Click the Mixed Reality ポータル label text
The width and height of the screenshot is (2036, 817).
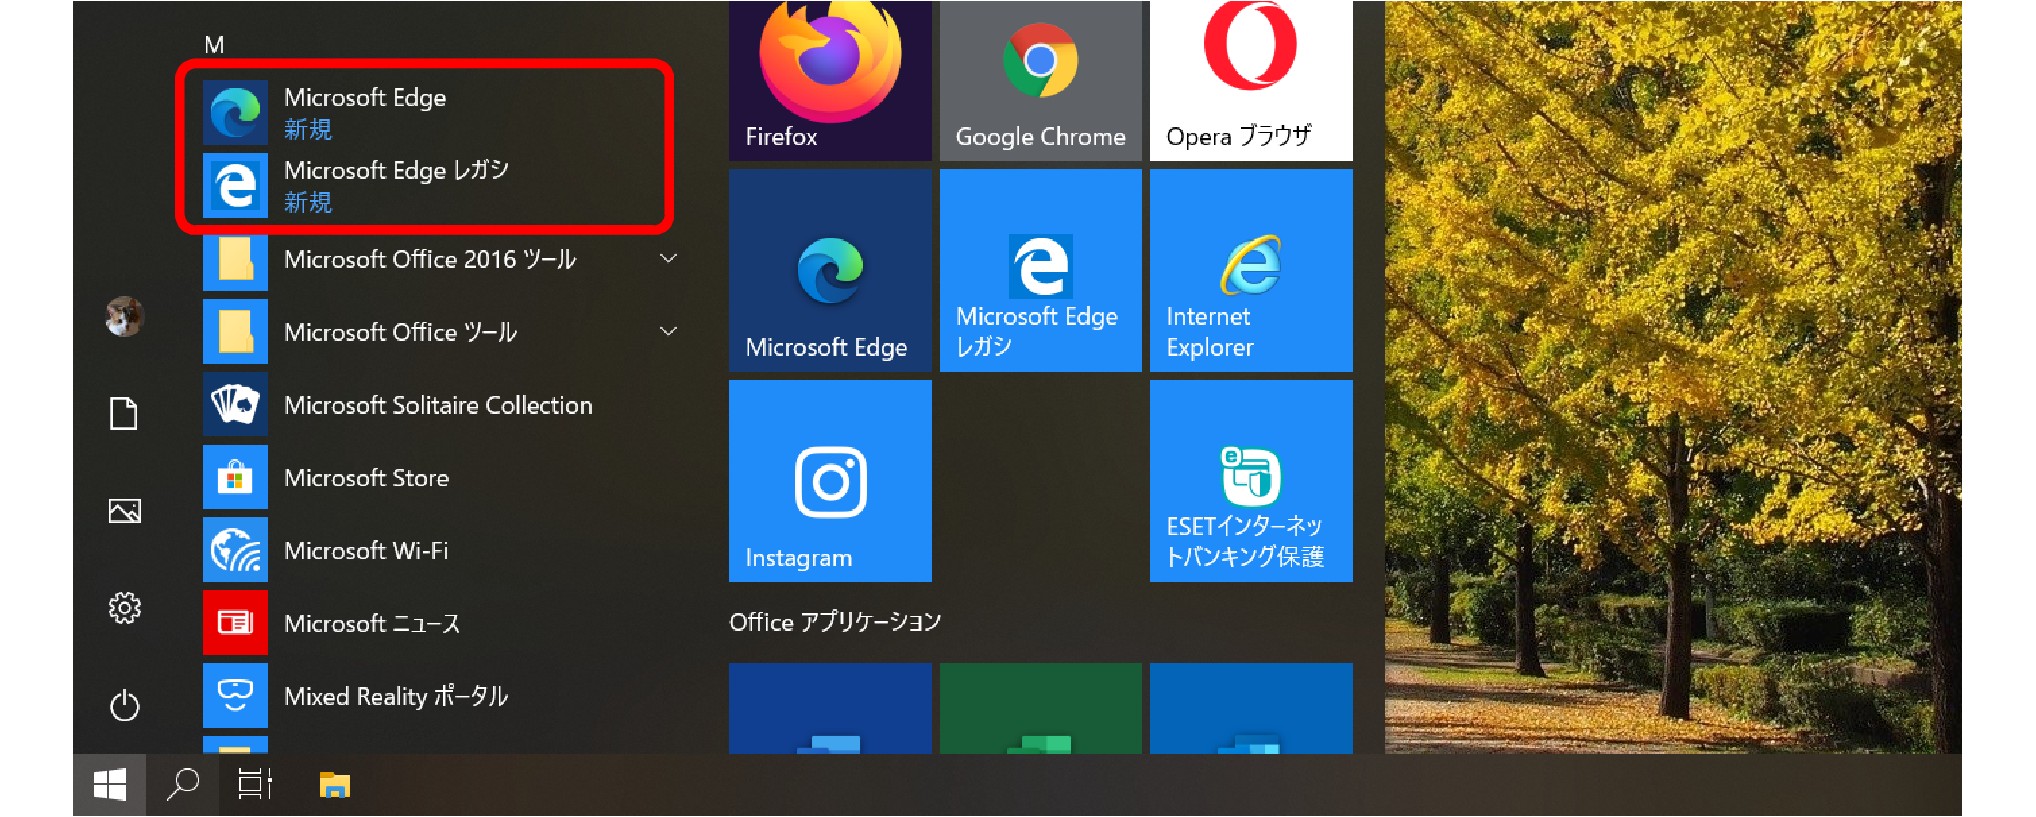[396, 696]
